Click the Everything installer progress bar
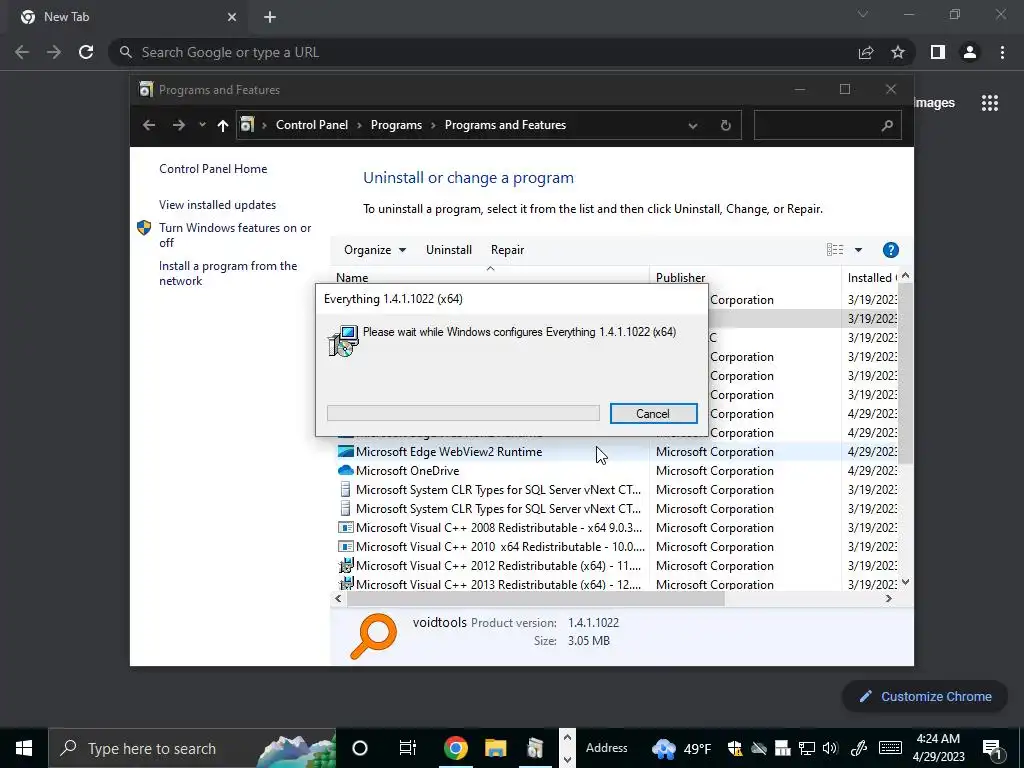1024x768 pixels. point(463,413)
